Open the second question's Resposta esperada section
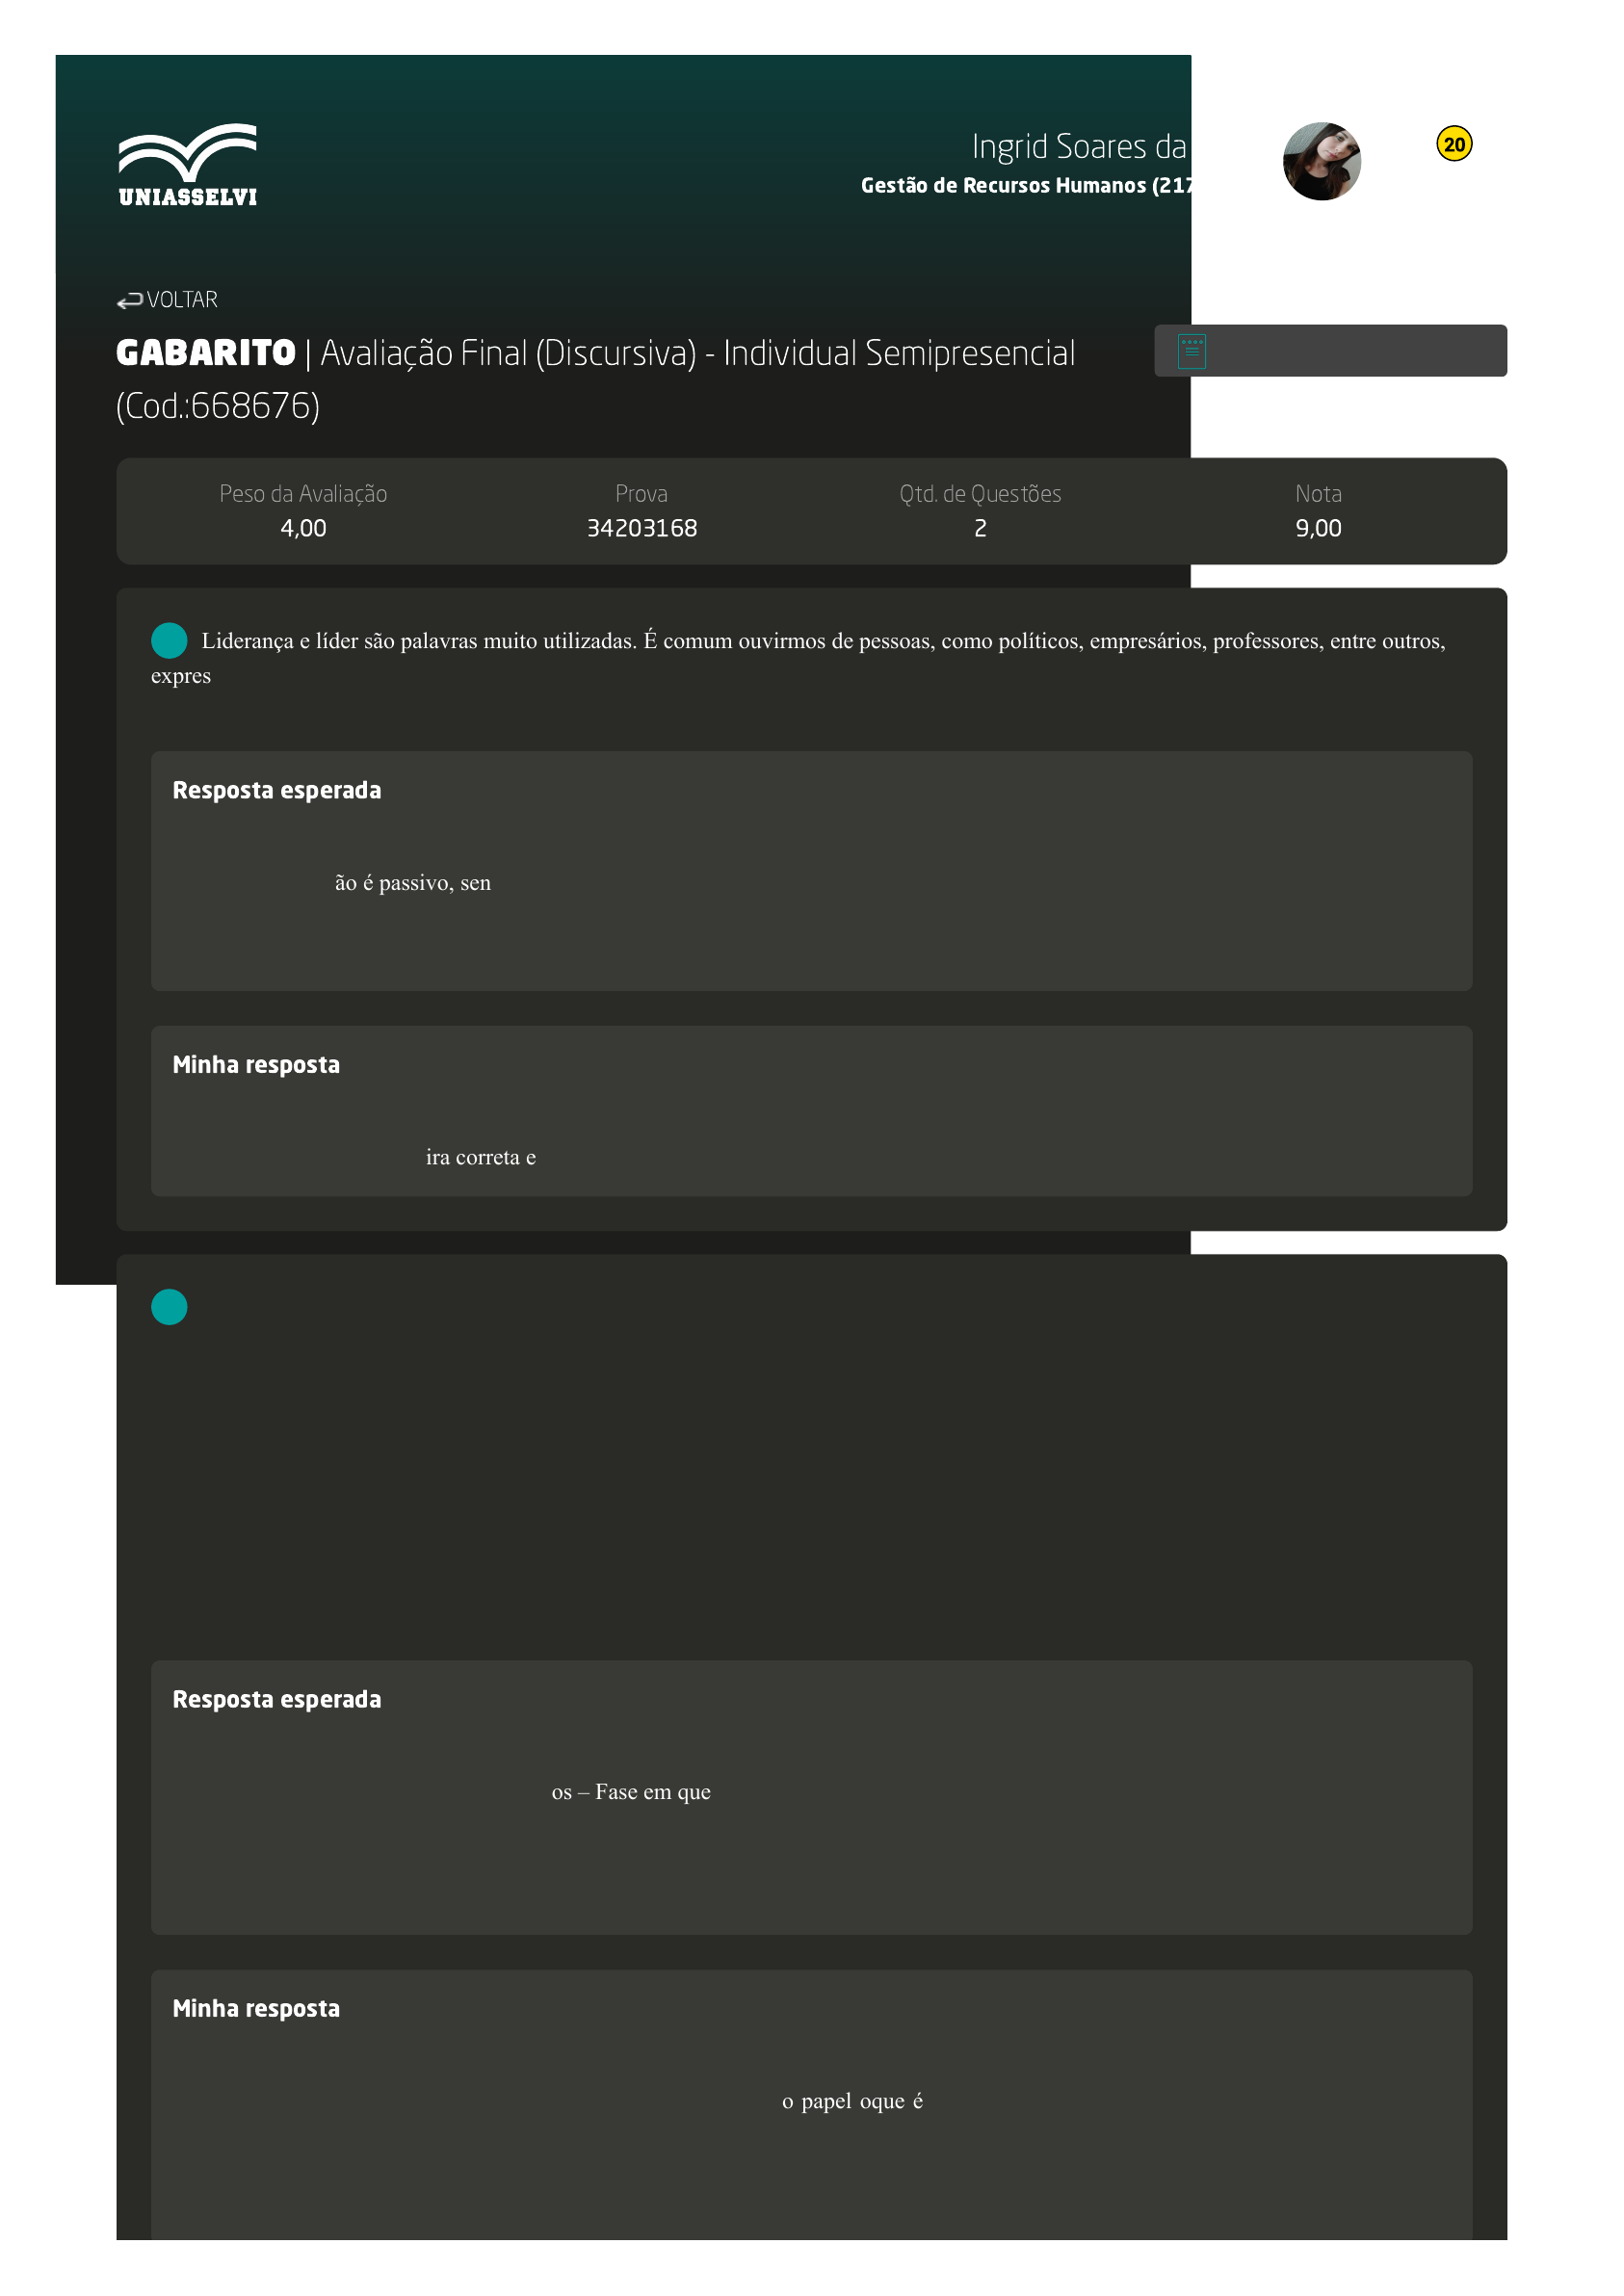Screen dimensions: 1624x2296 click(276, 1699)
